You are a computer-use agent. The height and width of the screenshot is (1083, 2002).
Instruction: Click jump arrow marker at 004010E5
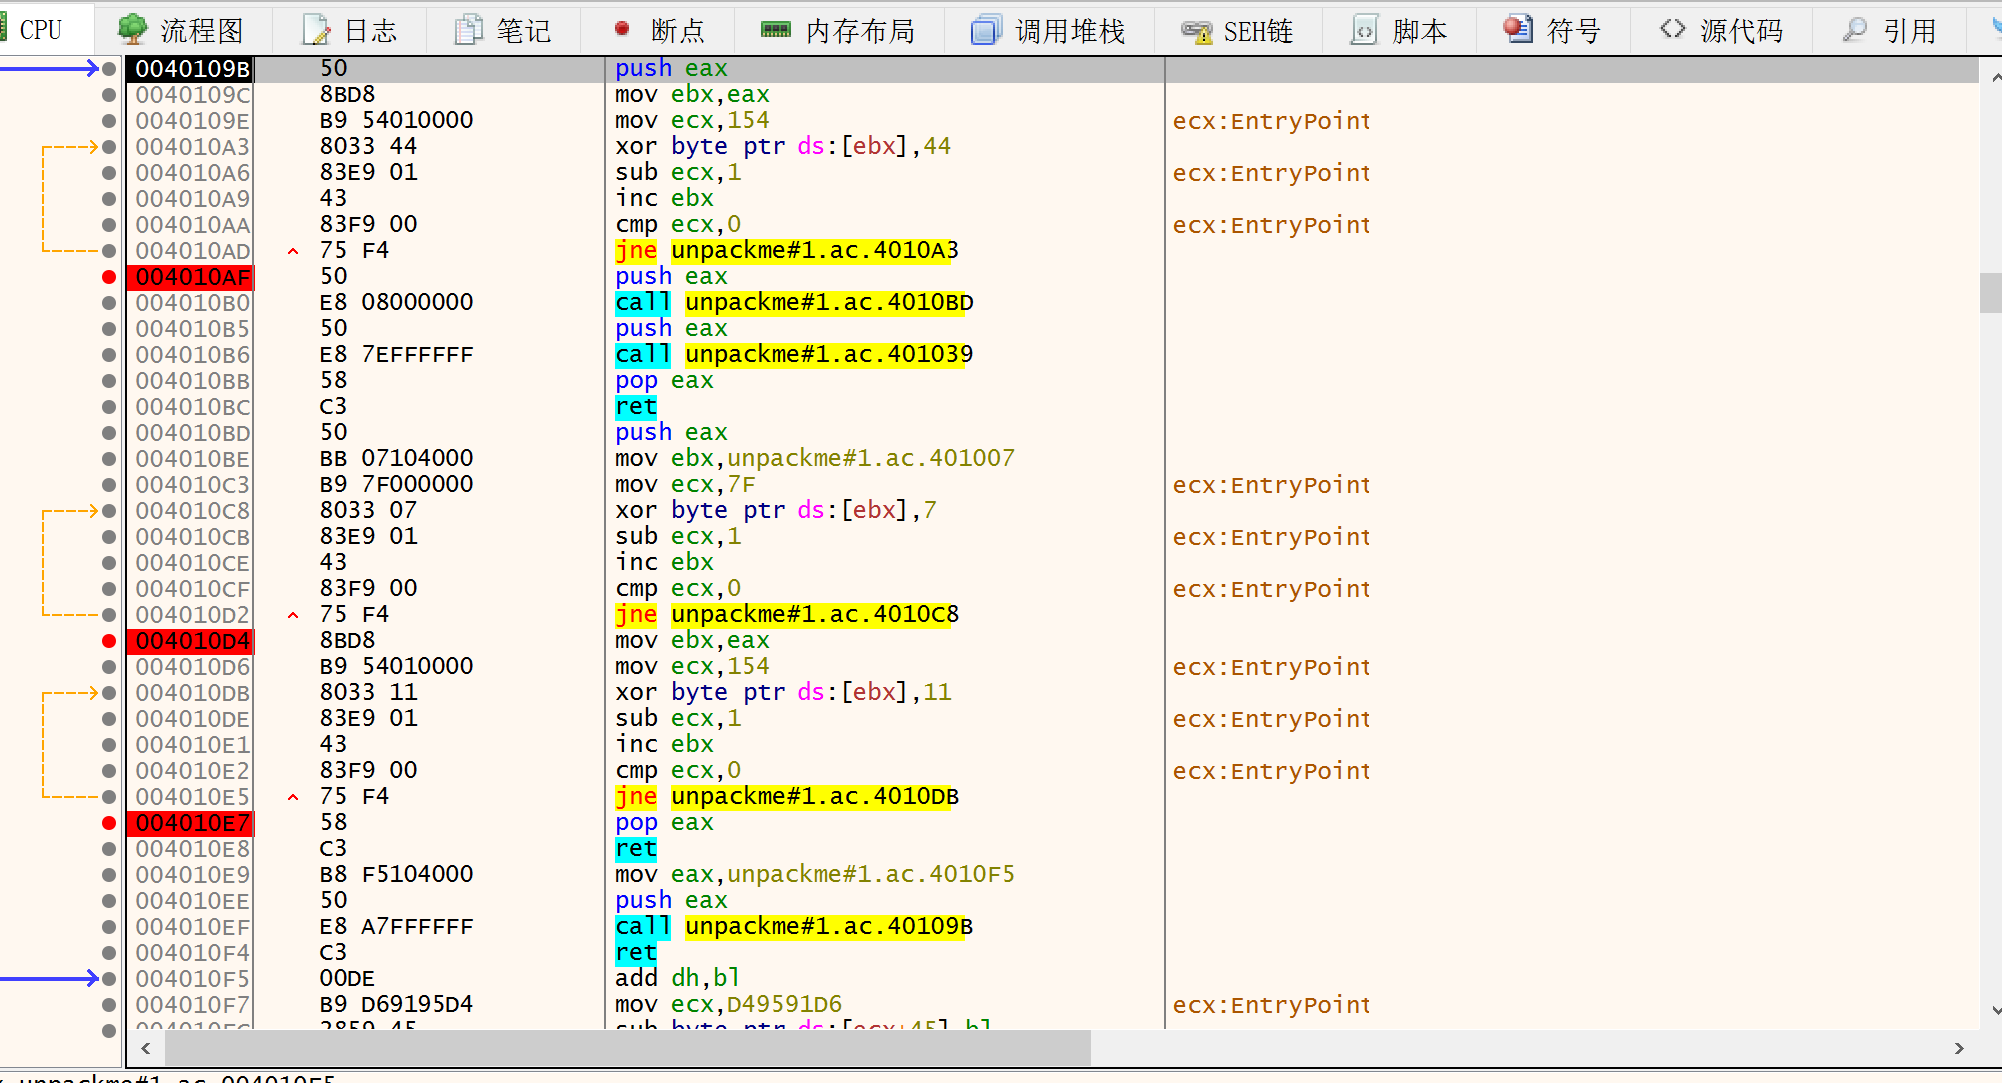[293, 797]
